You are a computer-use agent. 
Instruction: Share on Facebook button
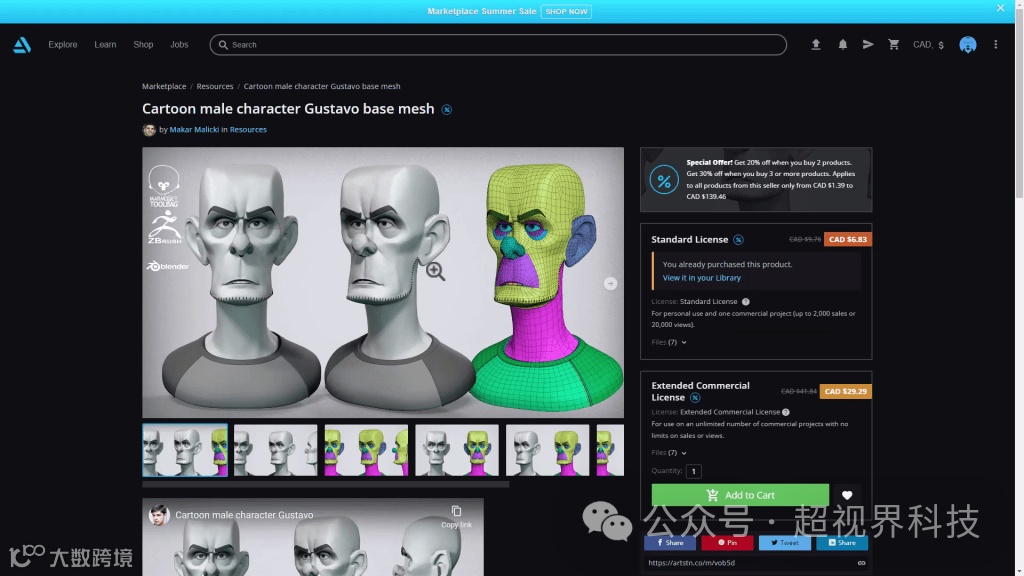670,543
